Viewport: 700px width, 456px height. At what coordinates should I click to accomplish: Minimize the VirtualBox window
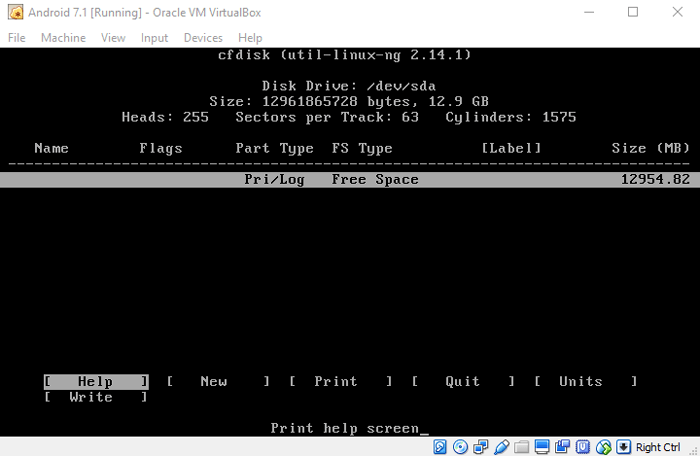589,12
